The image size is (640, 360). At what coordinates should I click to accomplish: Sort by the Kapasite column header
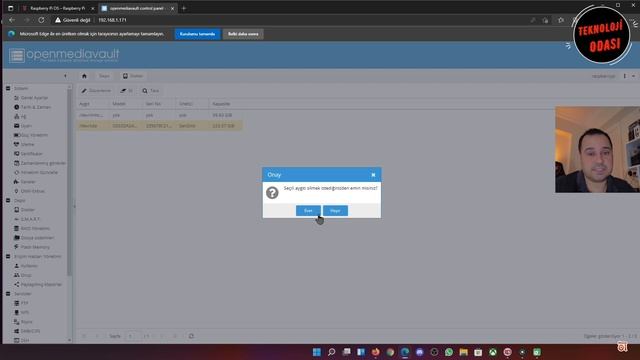coord(226,104)
